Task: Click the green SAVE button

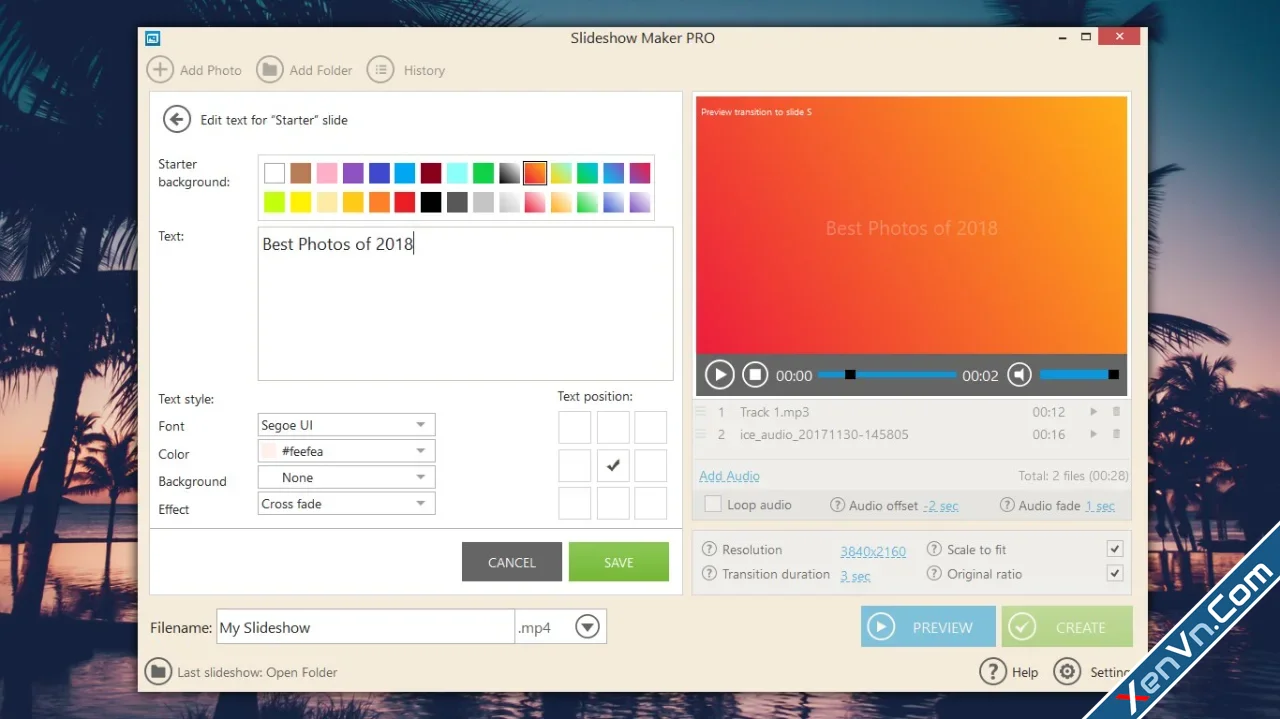Action: pos(619,562)
